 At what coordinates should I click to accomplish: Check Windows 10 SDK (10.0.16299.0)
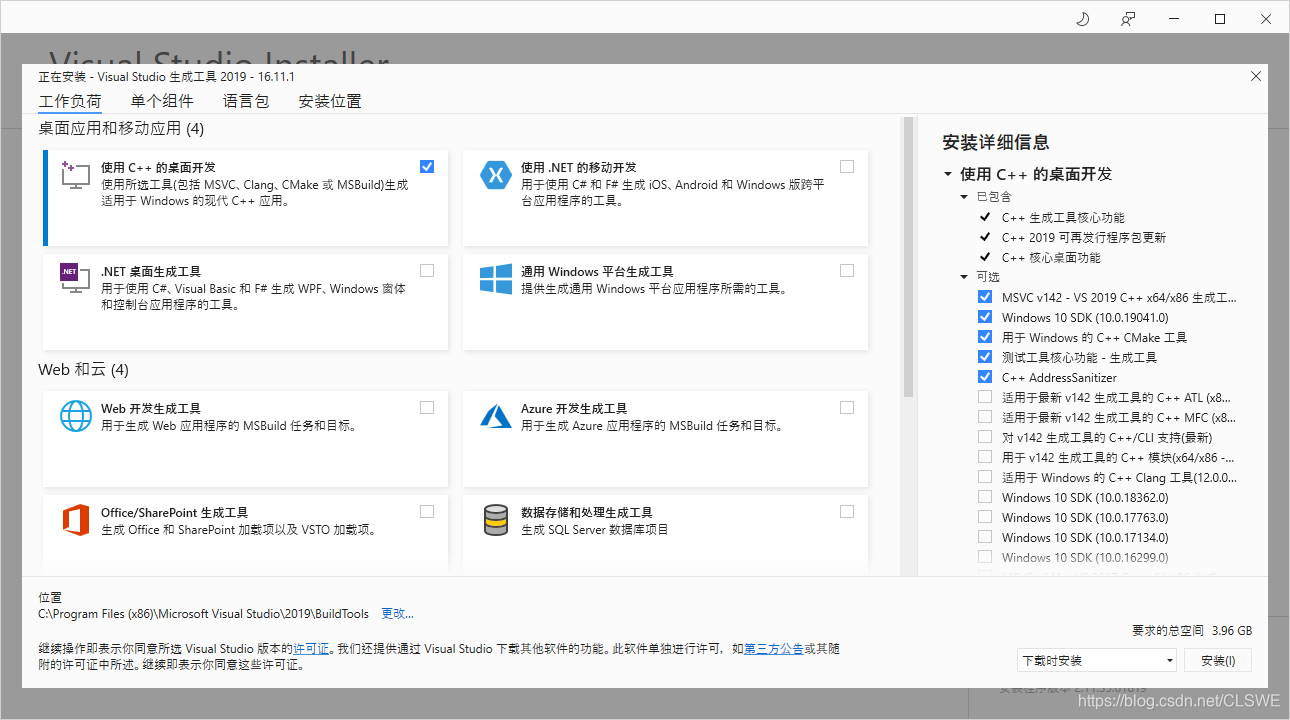985,557
